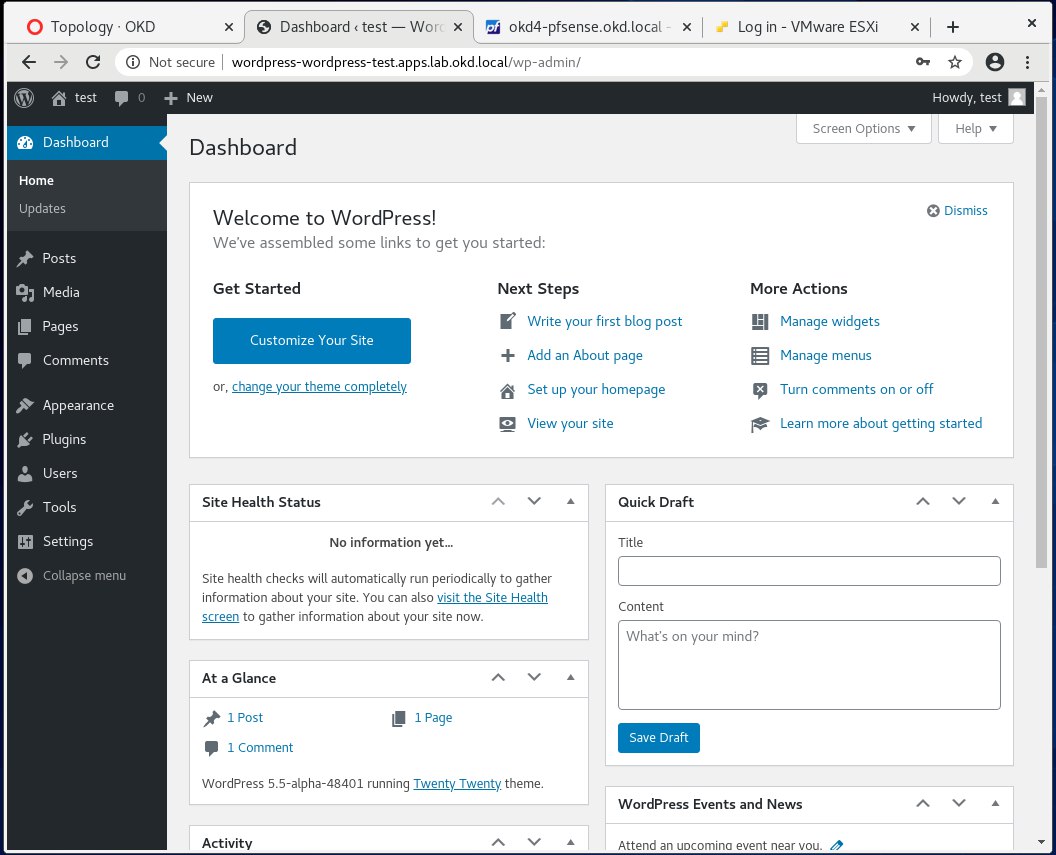Viewport: 1056px width, 855px height.
Task: Open Set up your homepage link
Action: 596,390
